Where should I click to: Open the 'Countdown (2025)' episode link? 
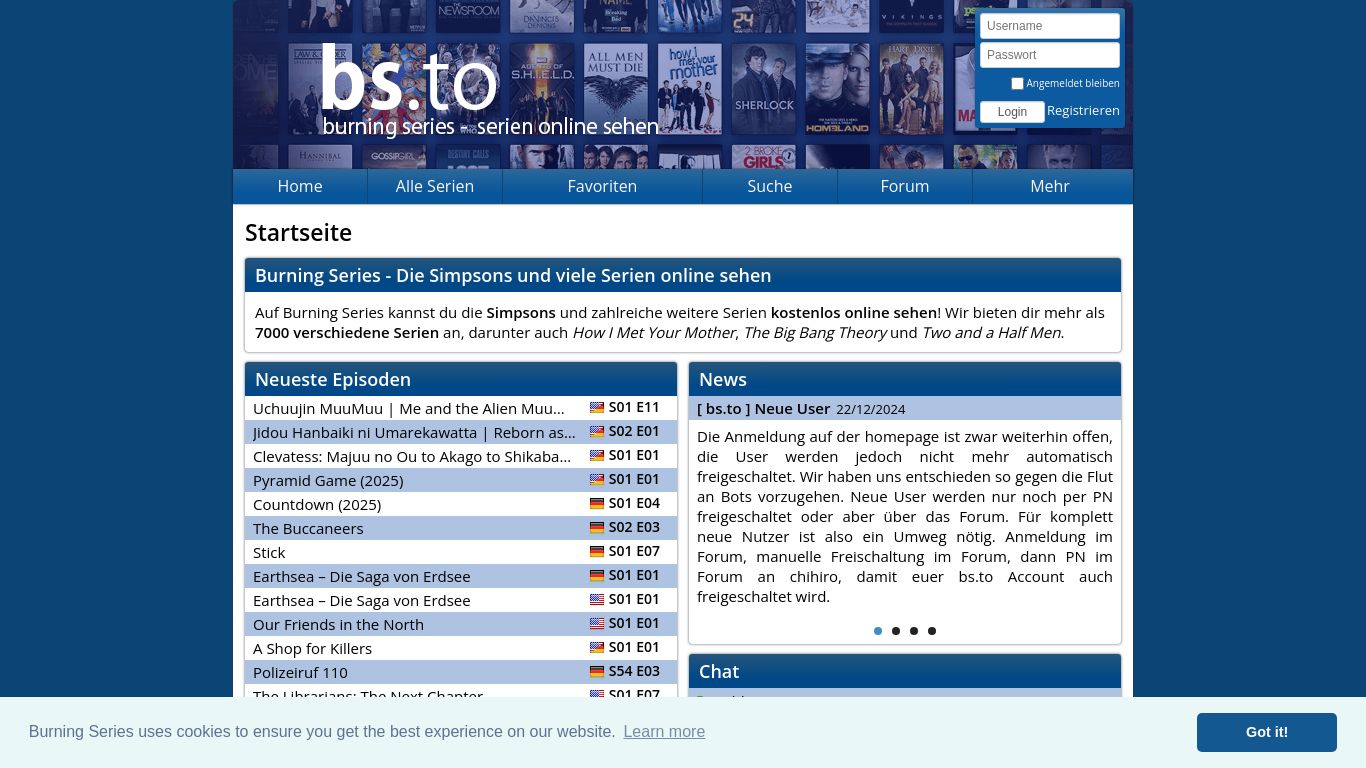pos(317,504)
